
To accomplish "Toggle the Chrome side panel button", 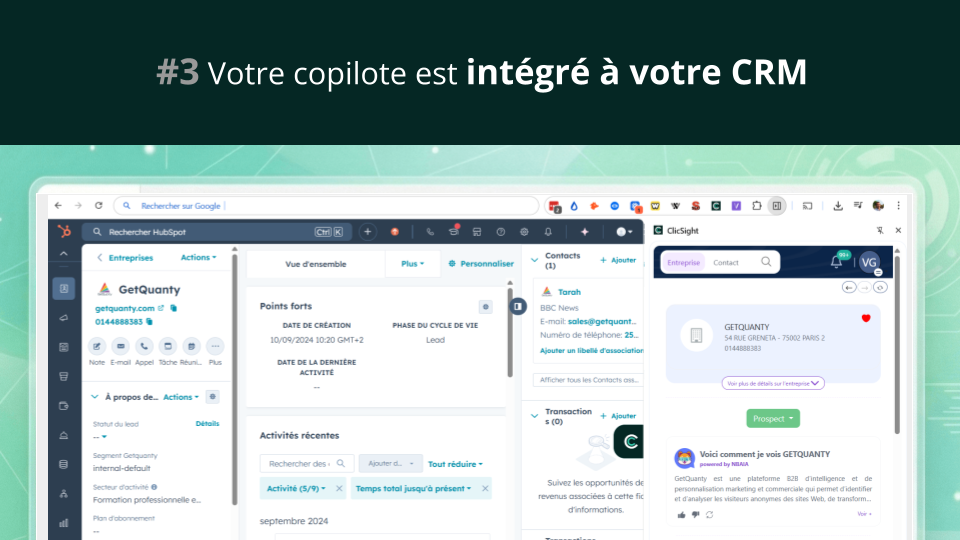I will [777, 206].
